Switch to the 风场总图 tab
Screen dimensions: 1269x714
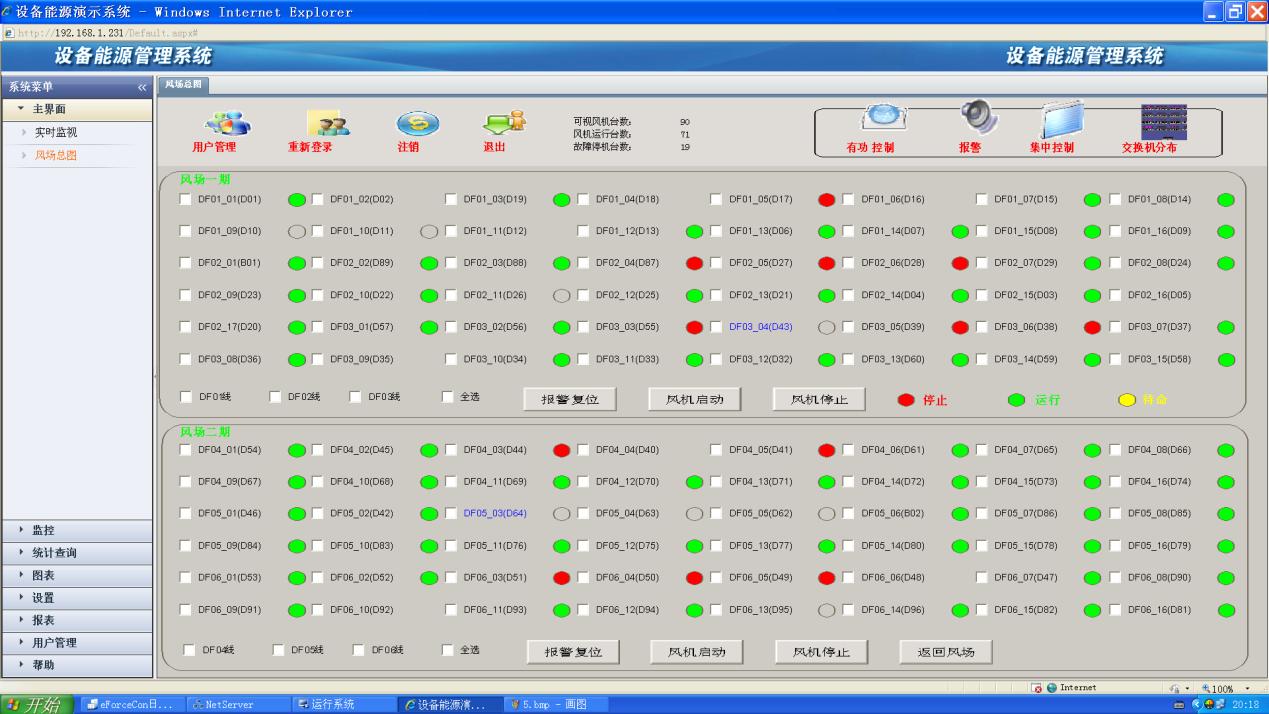click(183, 85)
